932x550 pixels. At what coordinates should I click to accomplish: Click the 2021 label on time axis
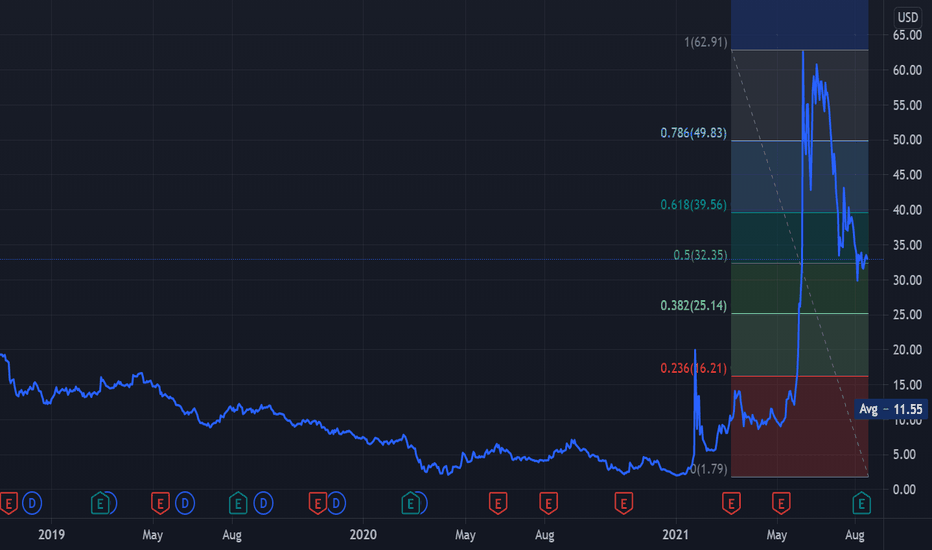(x=676, y=535)
